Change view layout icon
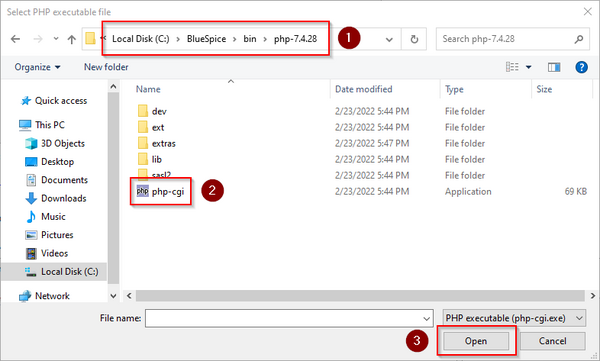Viewport: 600px width, 361px height. [512, 67]
